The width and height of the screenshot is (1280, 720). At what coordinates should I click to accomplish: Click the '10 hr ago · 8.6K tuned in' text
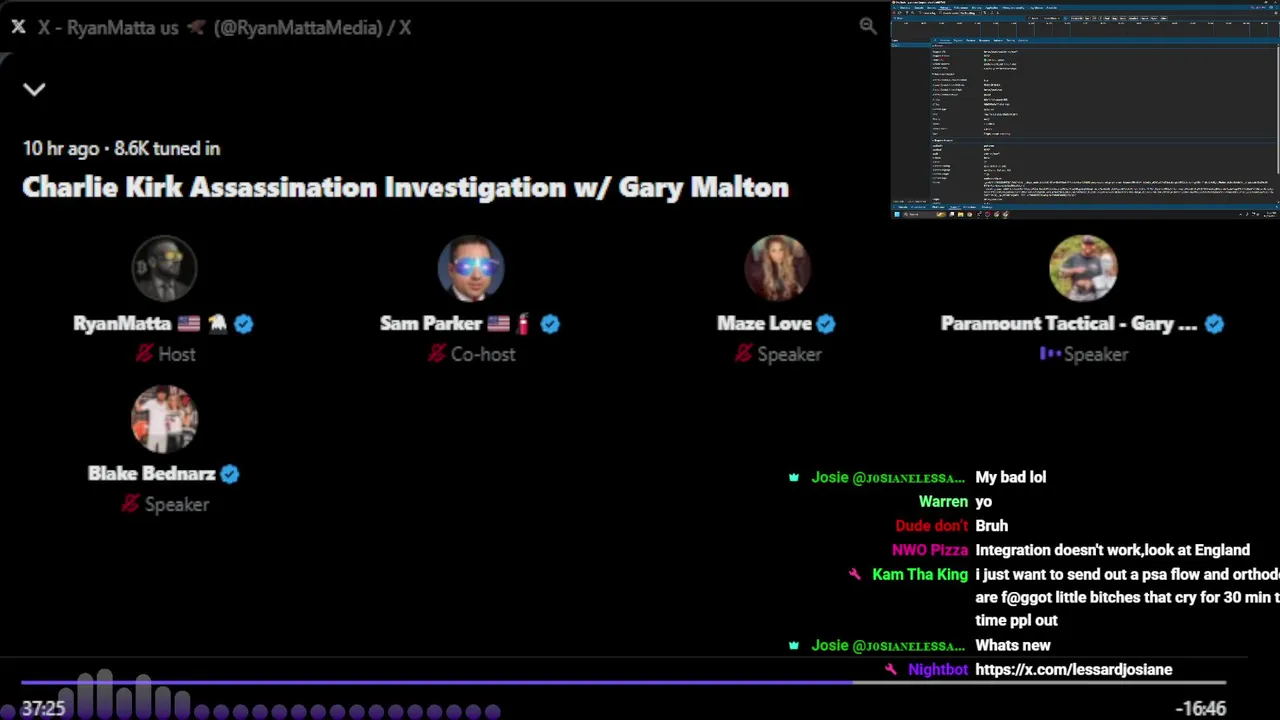pyautogui.click(x=121, y=148)
